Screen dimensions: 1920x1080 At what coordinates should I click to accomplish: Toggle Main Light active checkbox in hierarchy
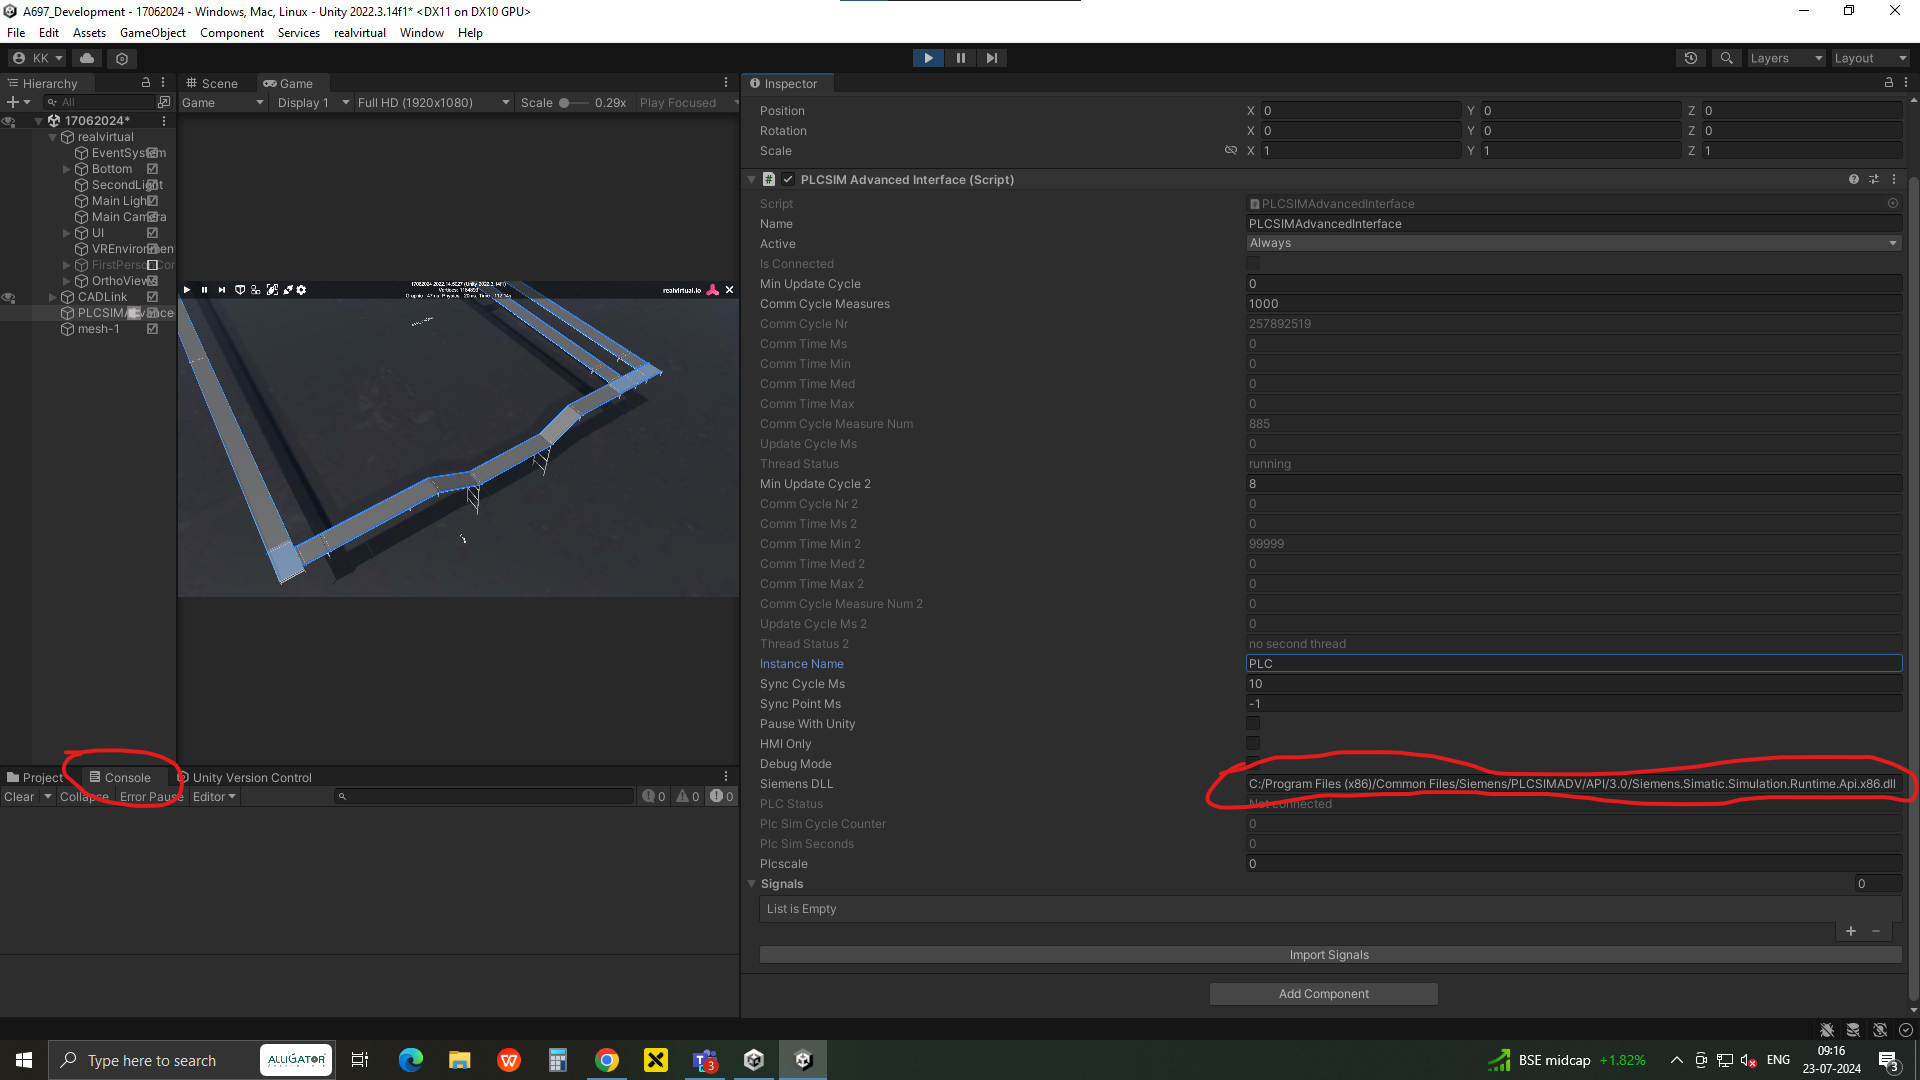[x=152, y=201]
